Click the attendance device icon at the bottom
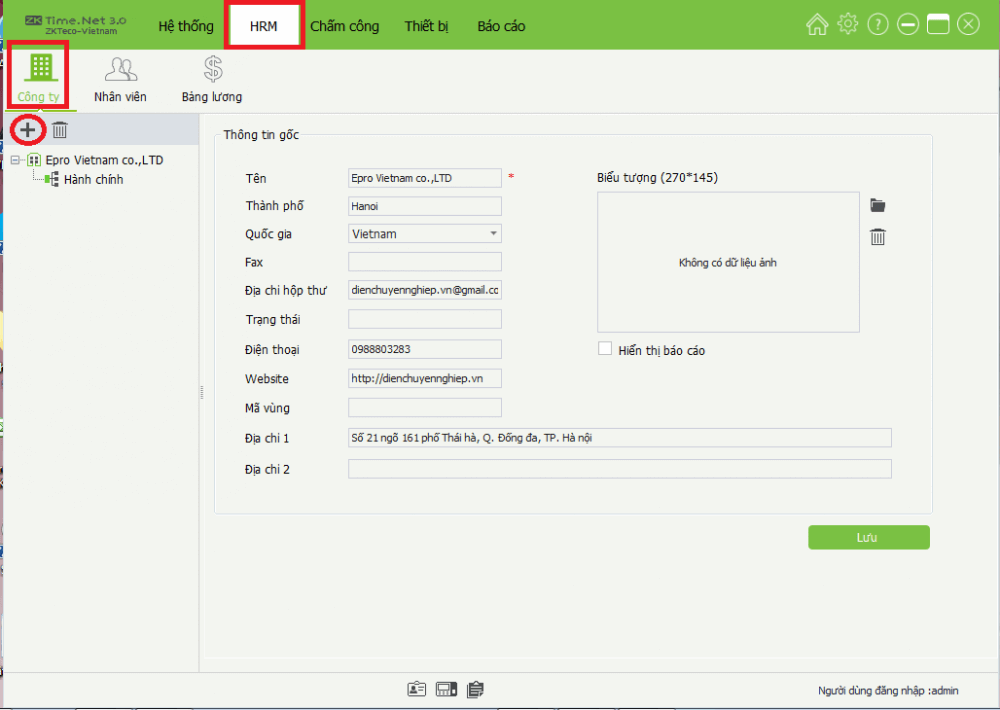 pos(445,689)
